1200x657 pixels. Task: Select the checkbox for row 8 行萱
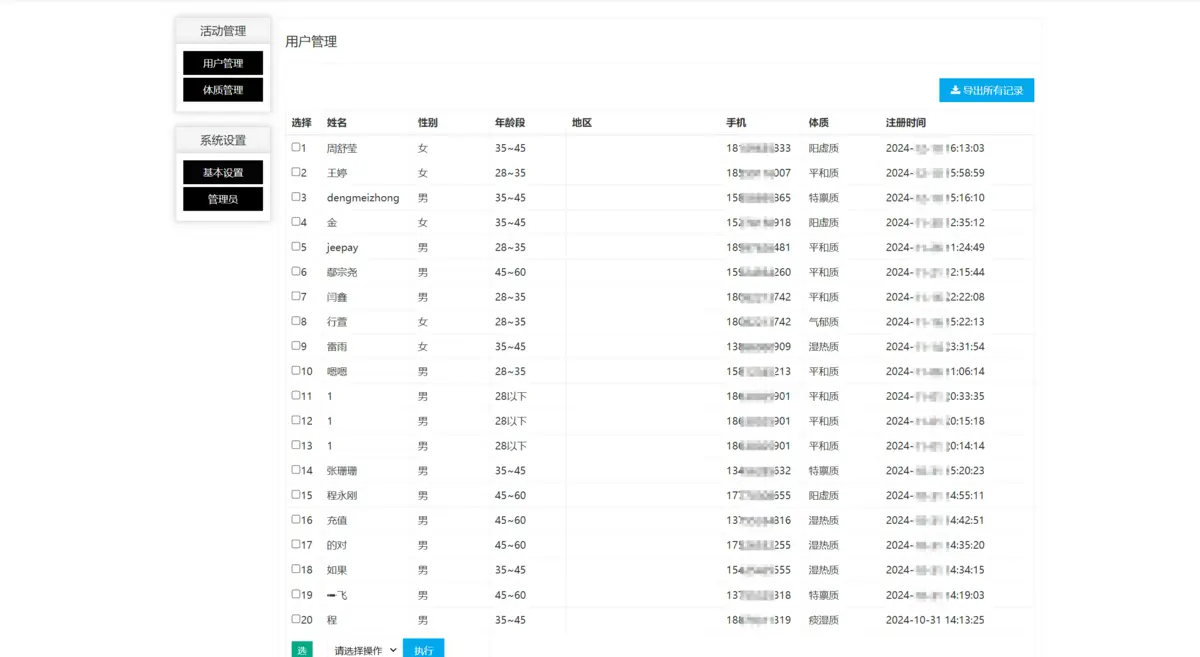[296, 321]
